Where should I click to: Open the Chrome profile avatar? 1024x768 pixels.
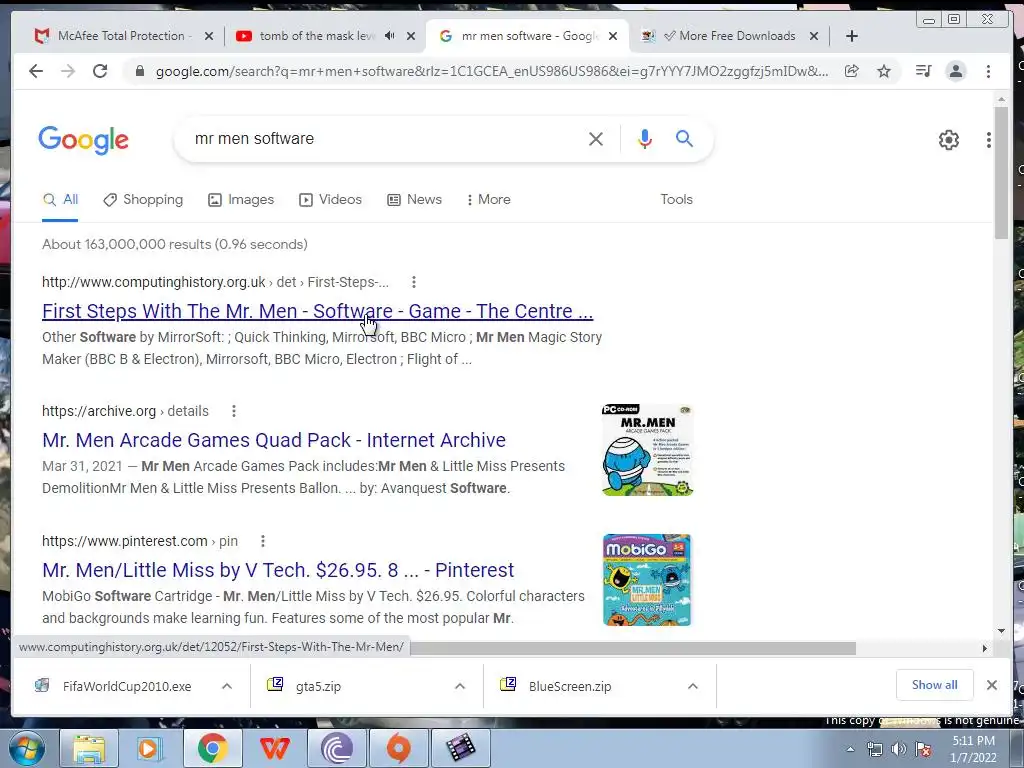click(955, 71)
